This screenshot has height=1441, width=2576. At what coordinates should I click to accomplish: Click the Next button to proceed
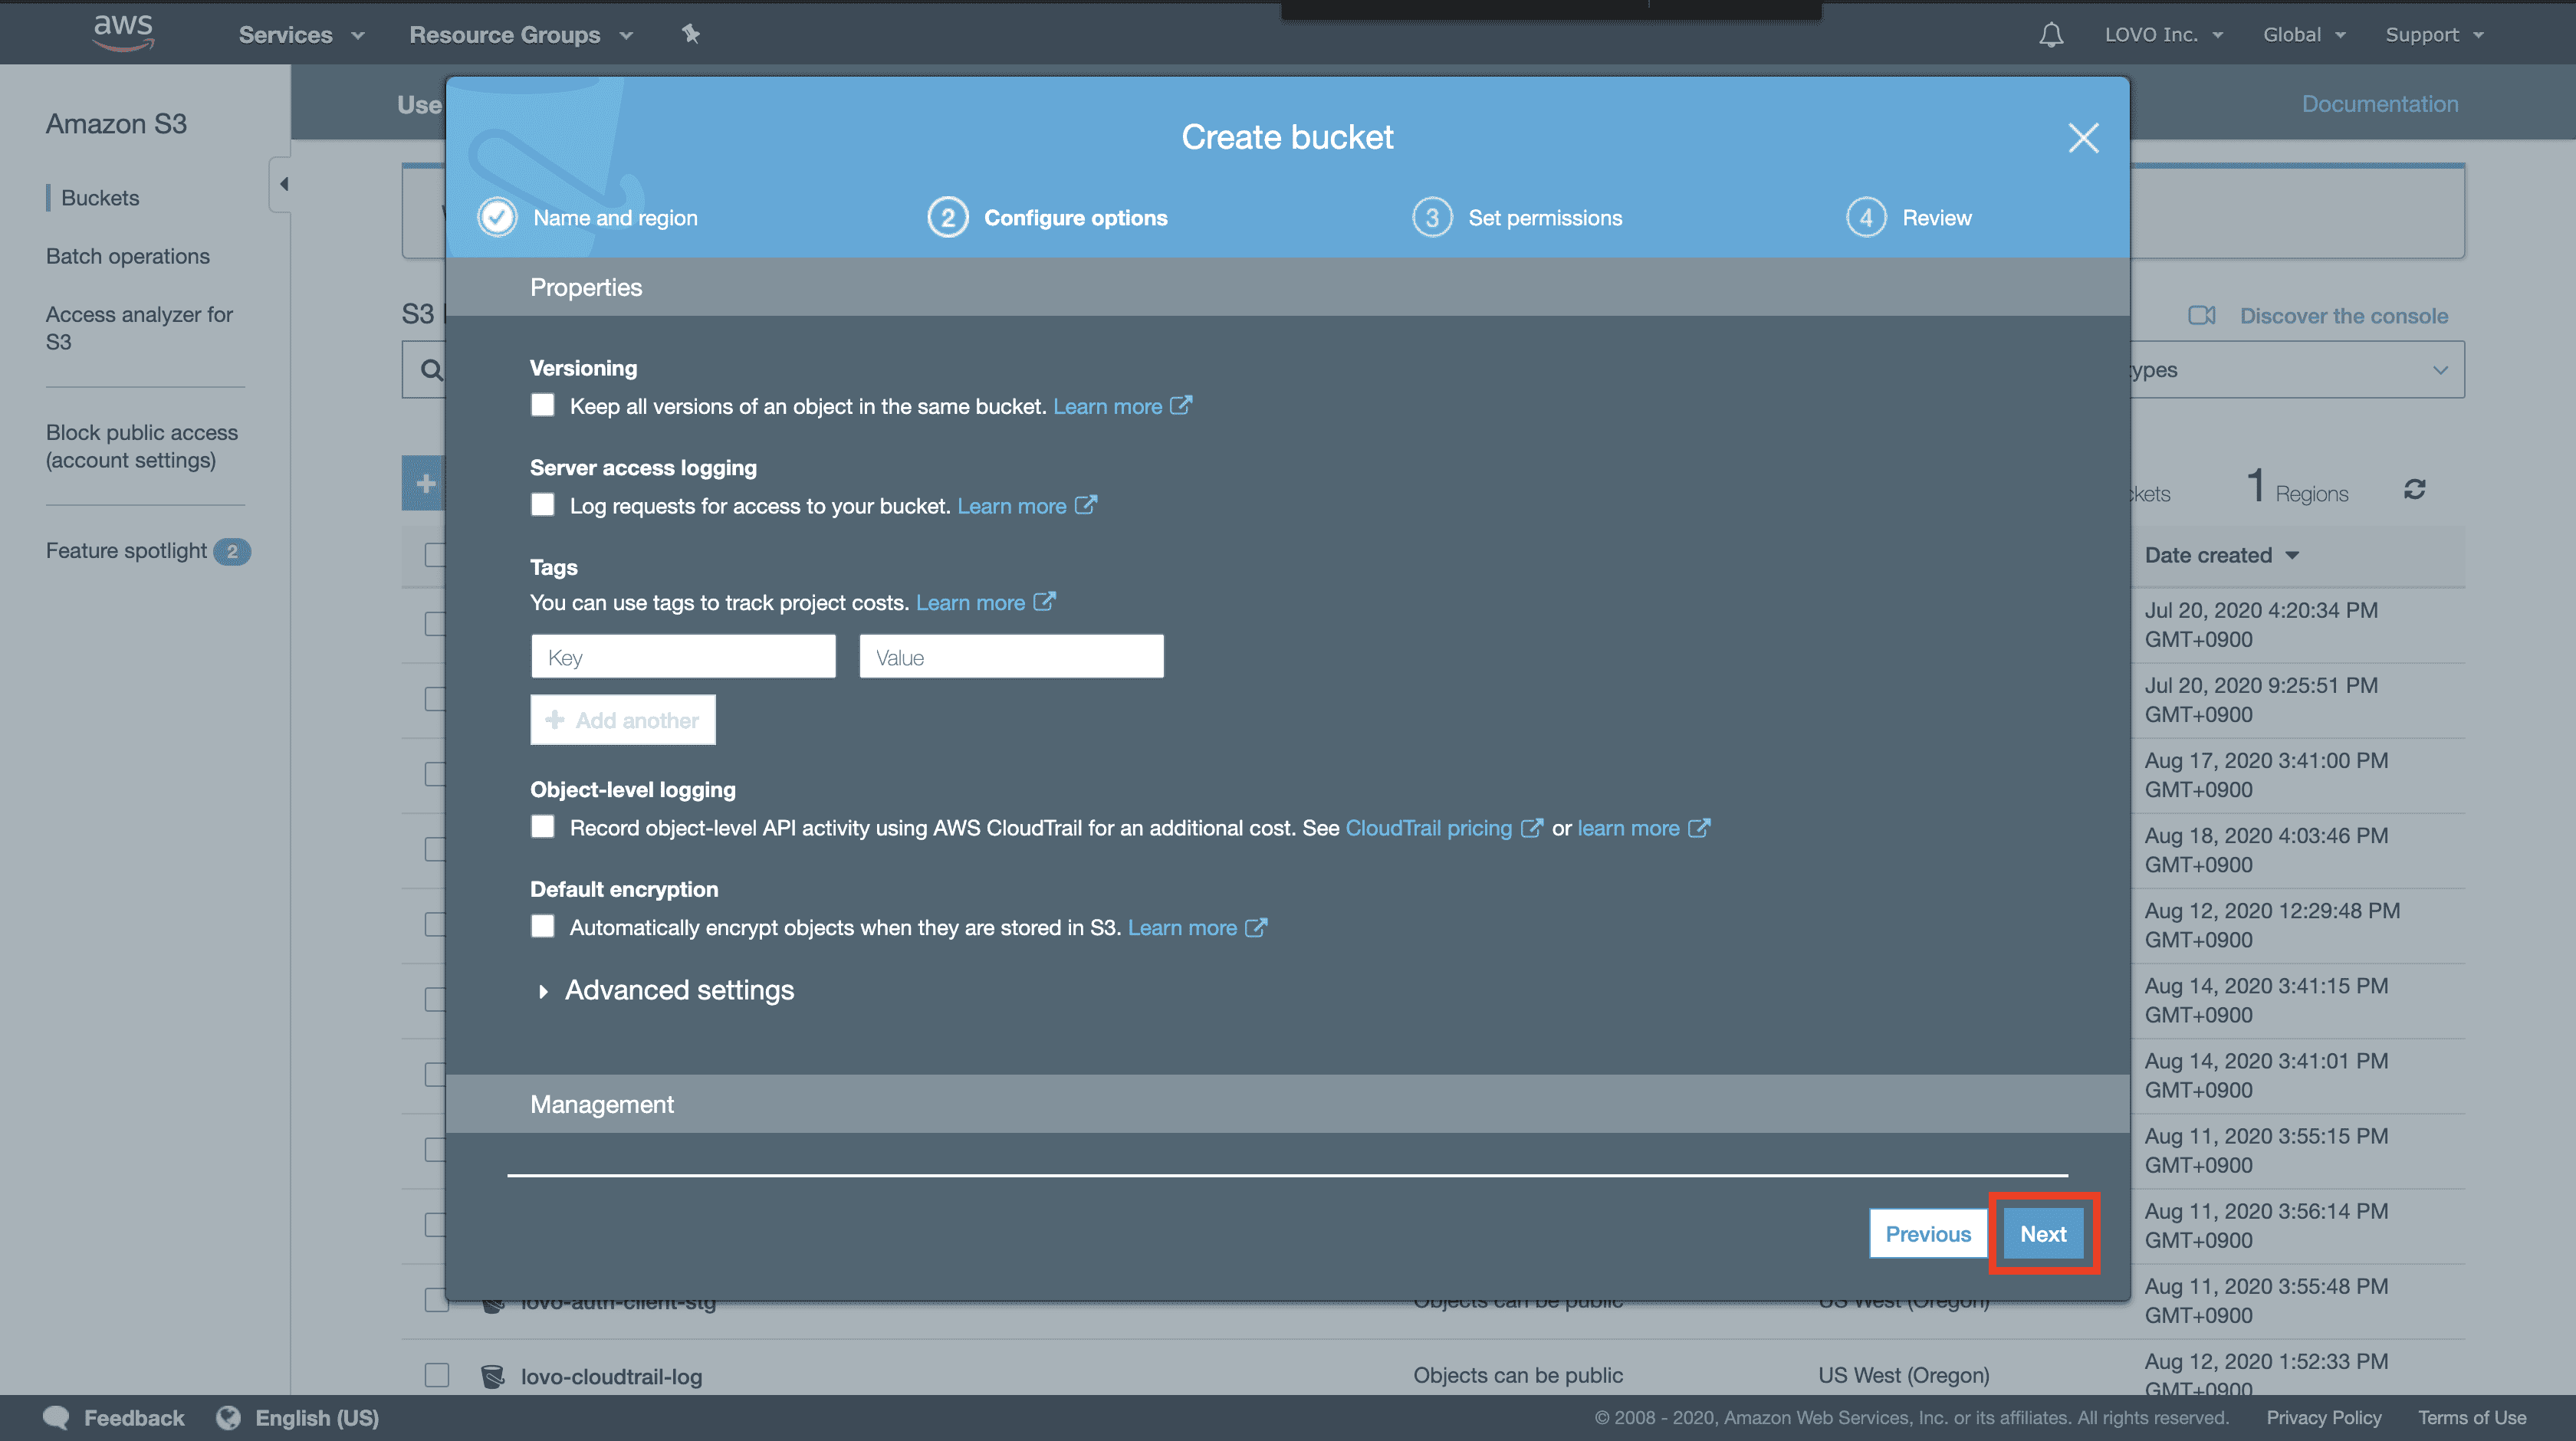click(2043, 1233)
